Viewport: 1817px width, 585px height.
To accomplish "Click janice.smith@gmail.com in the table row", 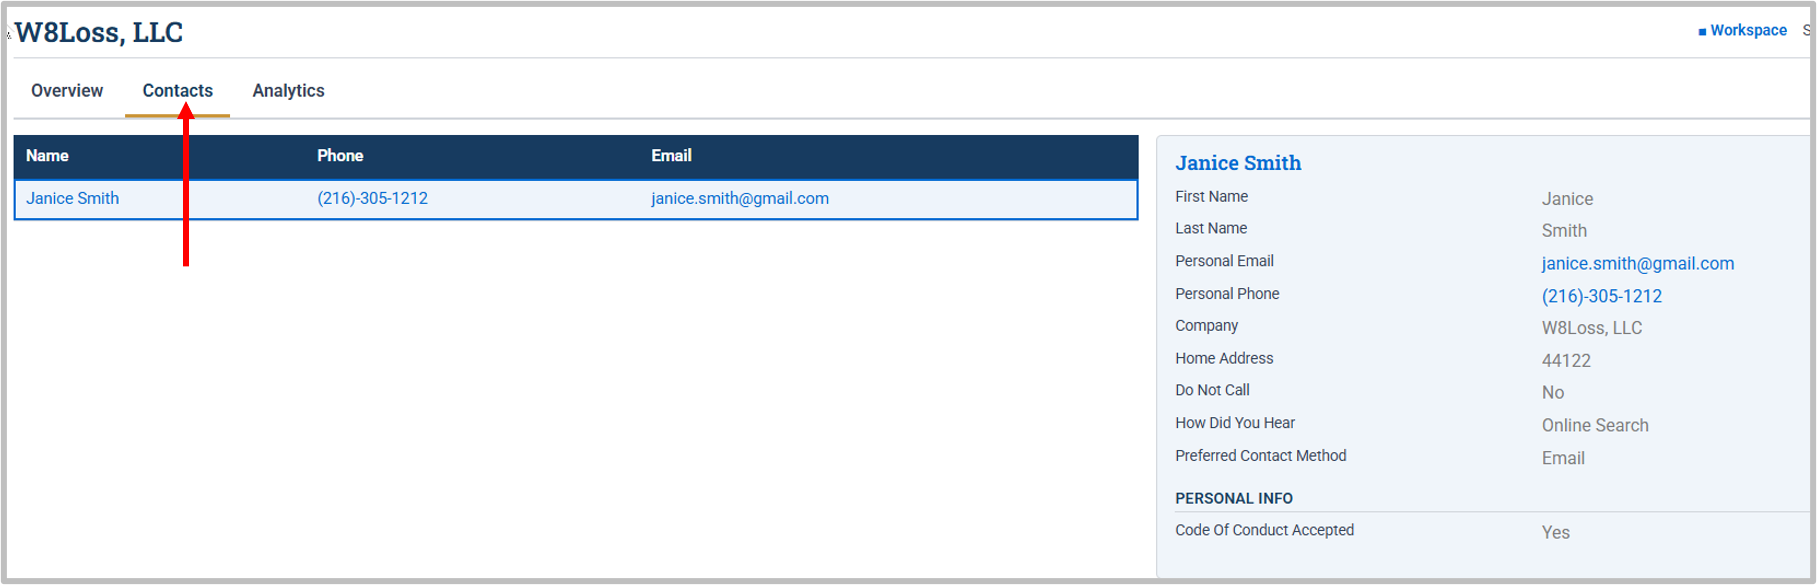I will pyautogui.click(x=740, y=198).
